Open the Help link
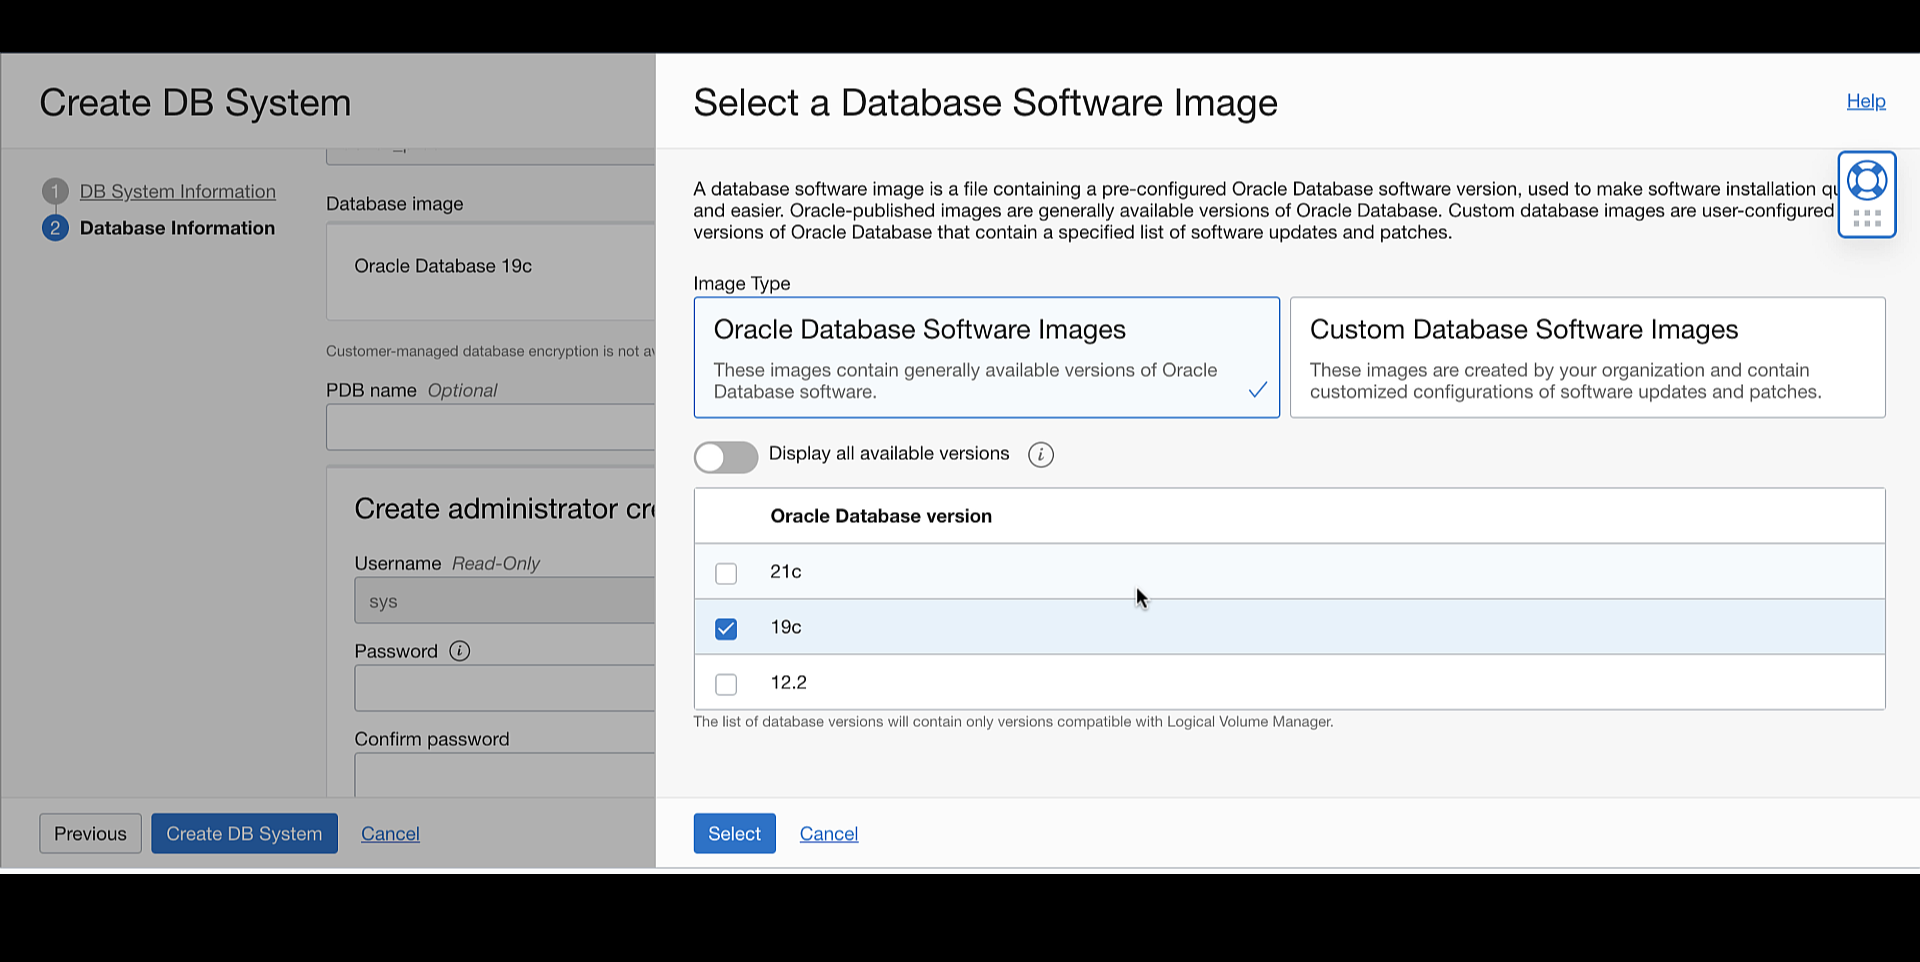Viewport: 1920px width, 962px height. pyautogui.click(x=1866, y=101)
